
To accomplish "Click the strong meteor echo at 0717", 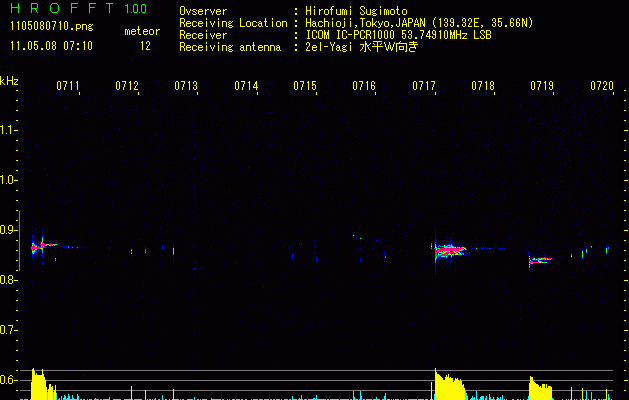I will click(449, 250).
